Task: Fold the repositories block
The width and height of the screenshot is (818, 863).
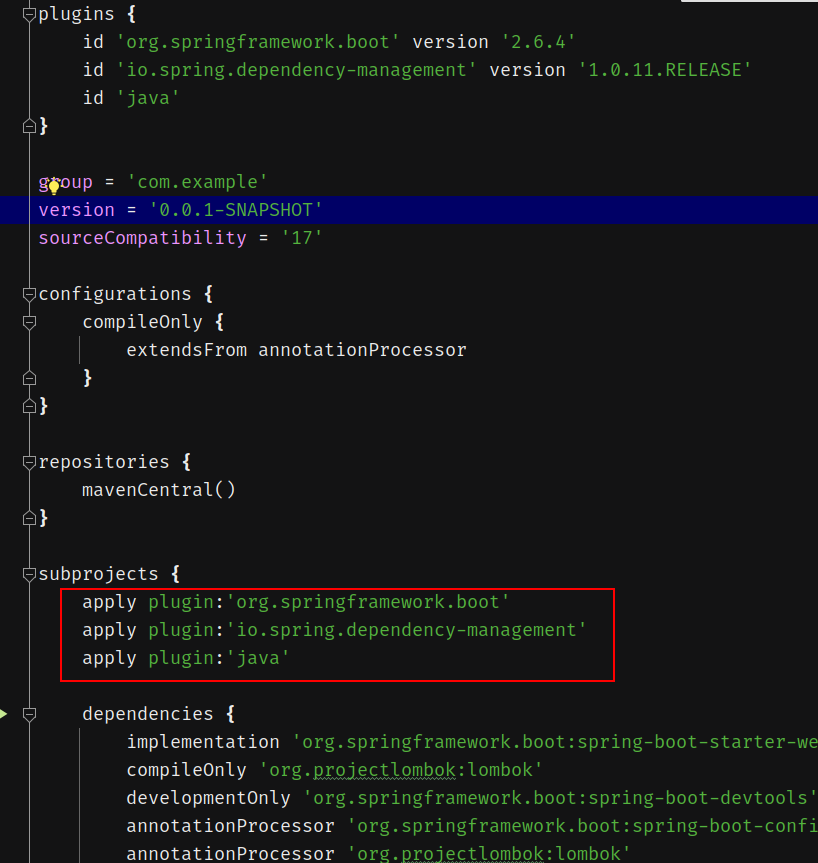Action: click(29, 463)
